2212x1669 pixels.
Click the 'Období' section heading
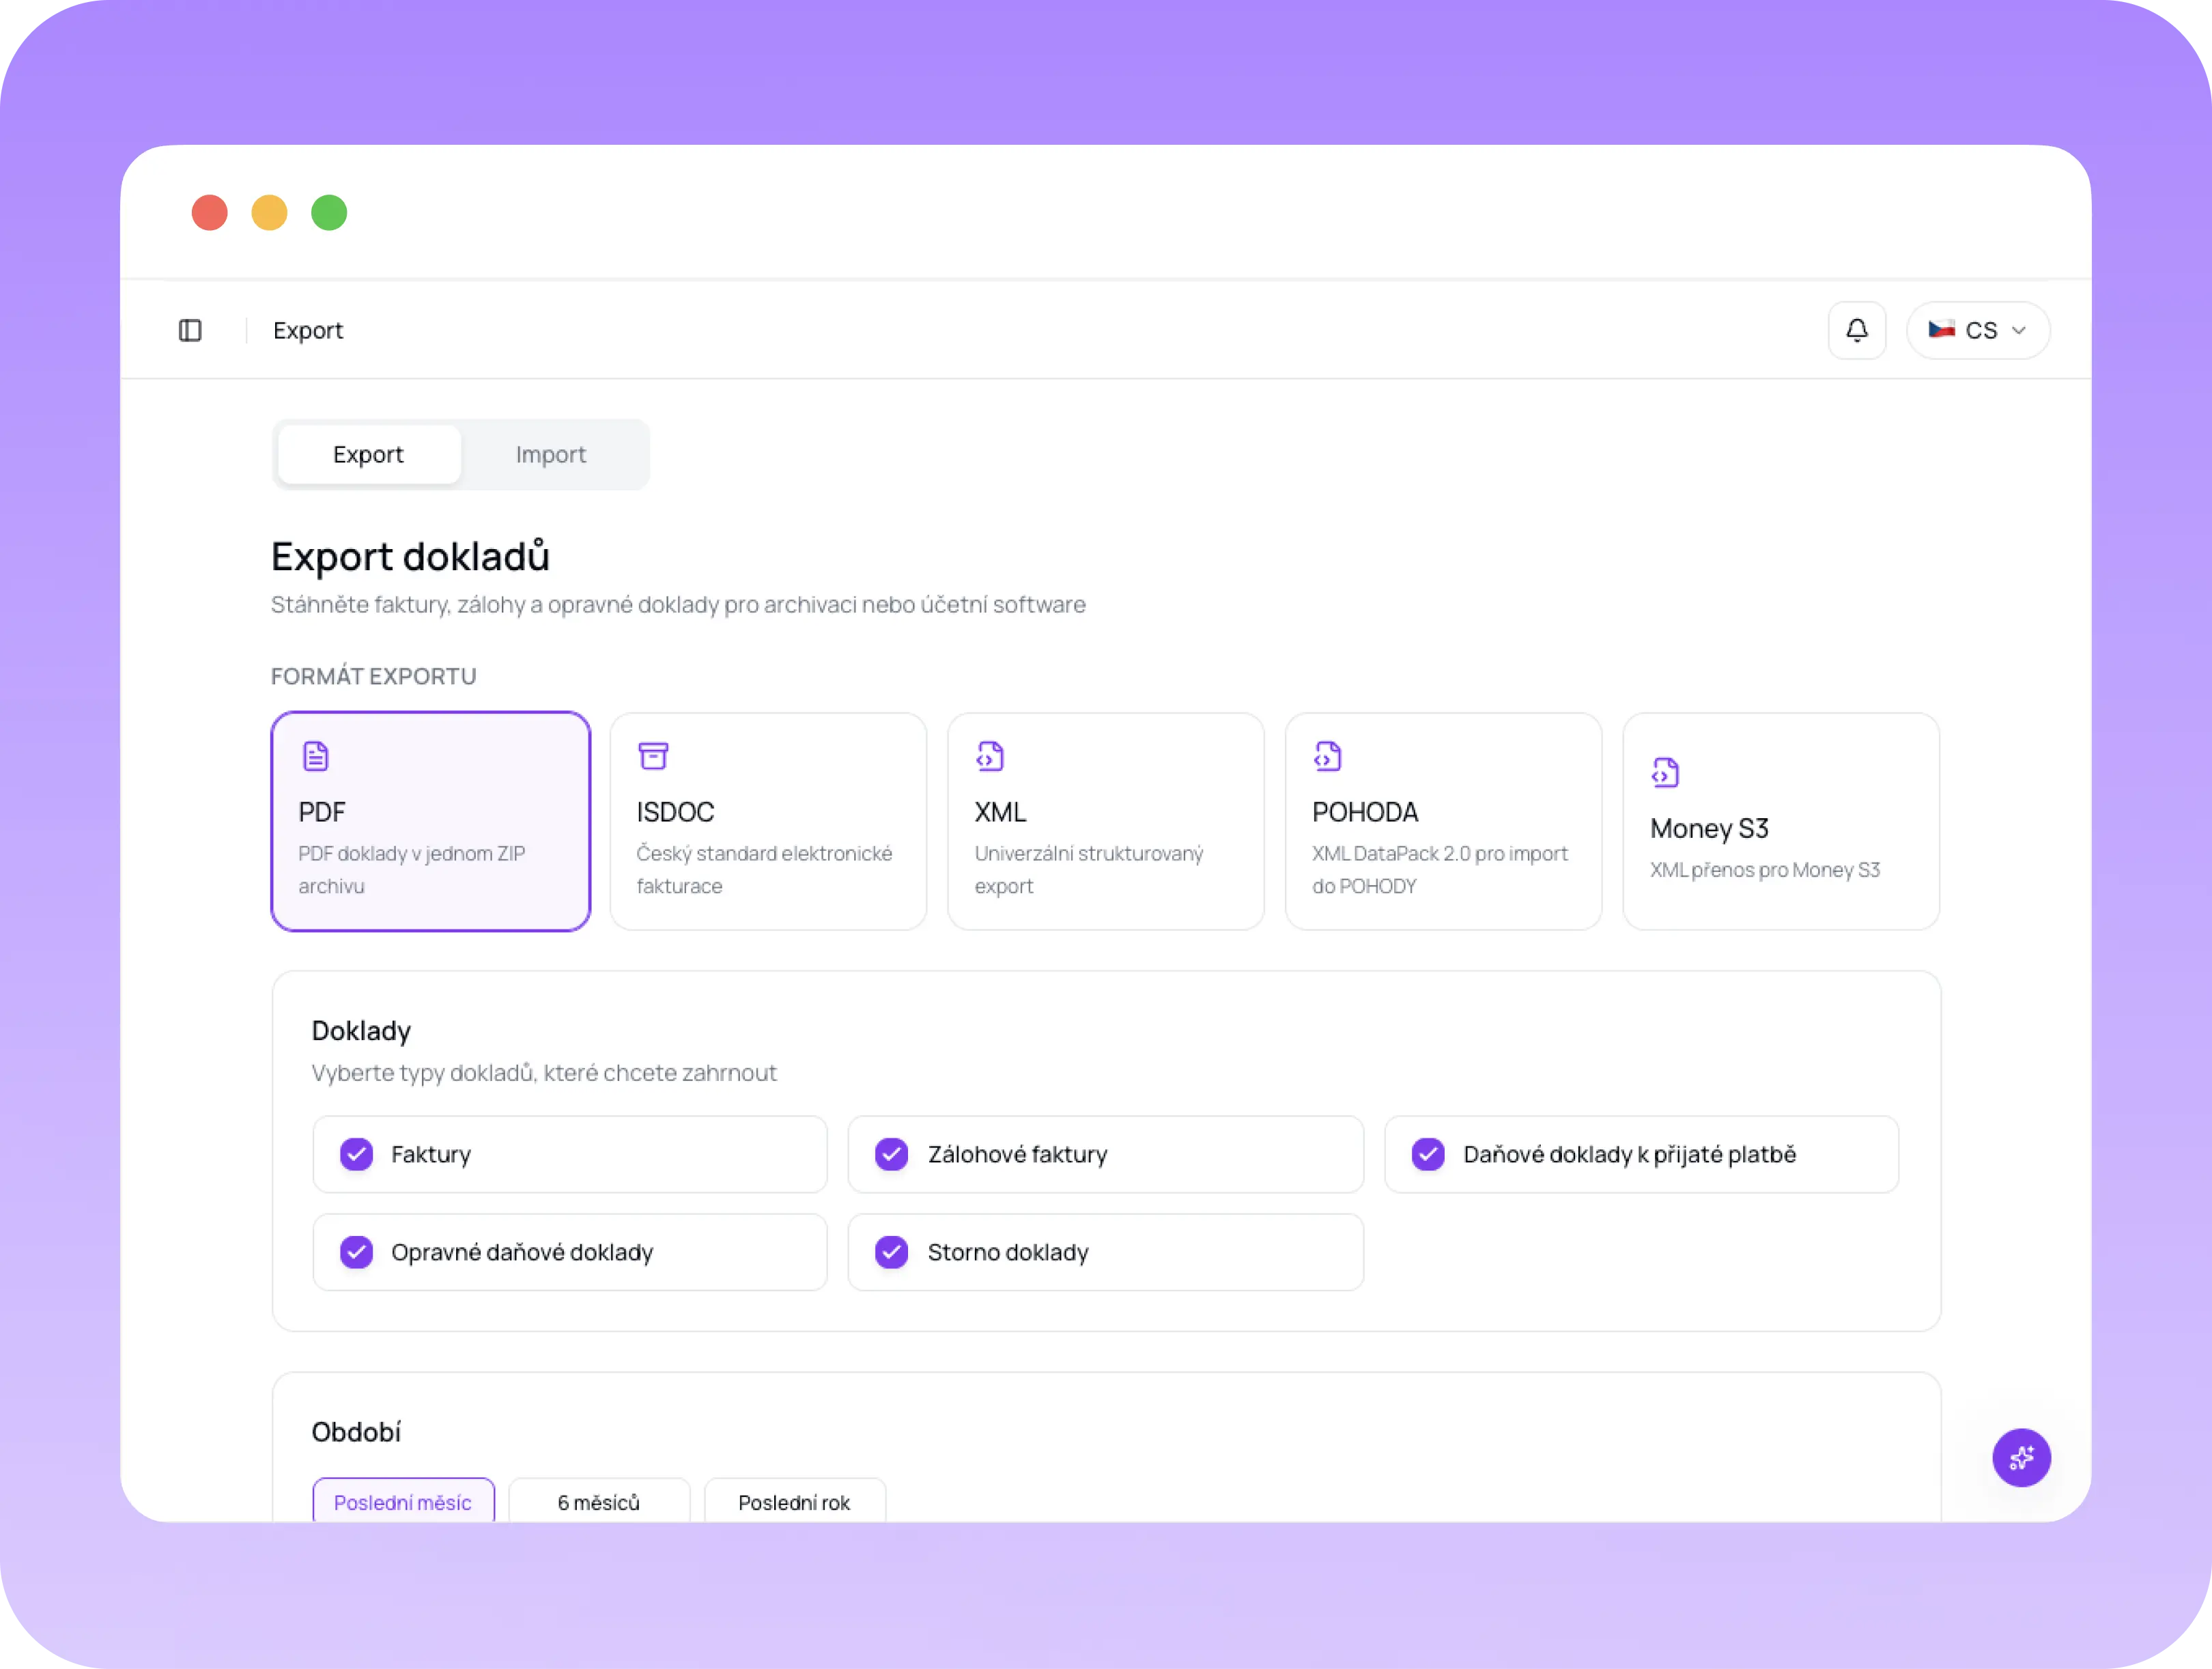point(356,1431)
